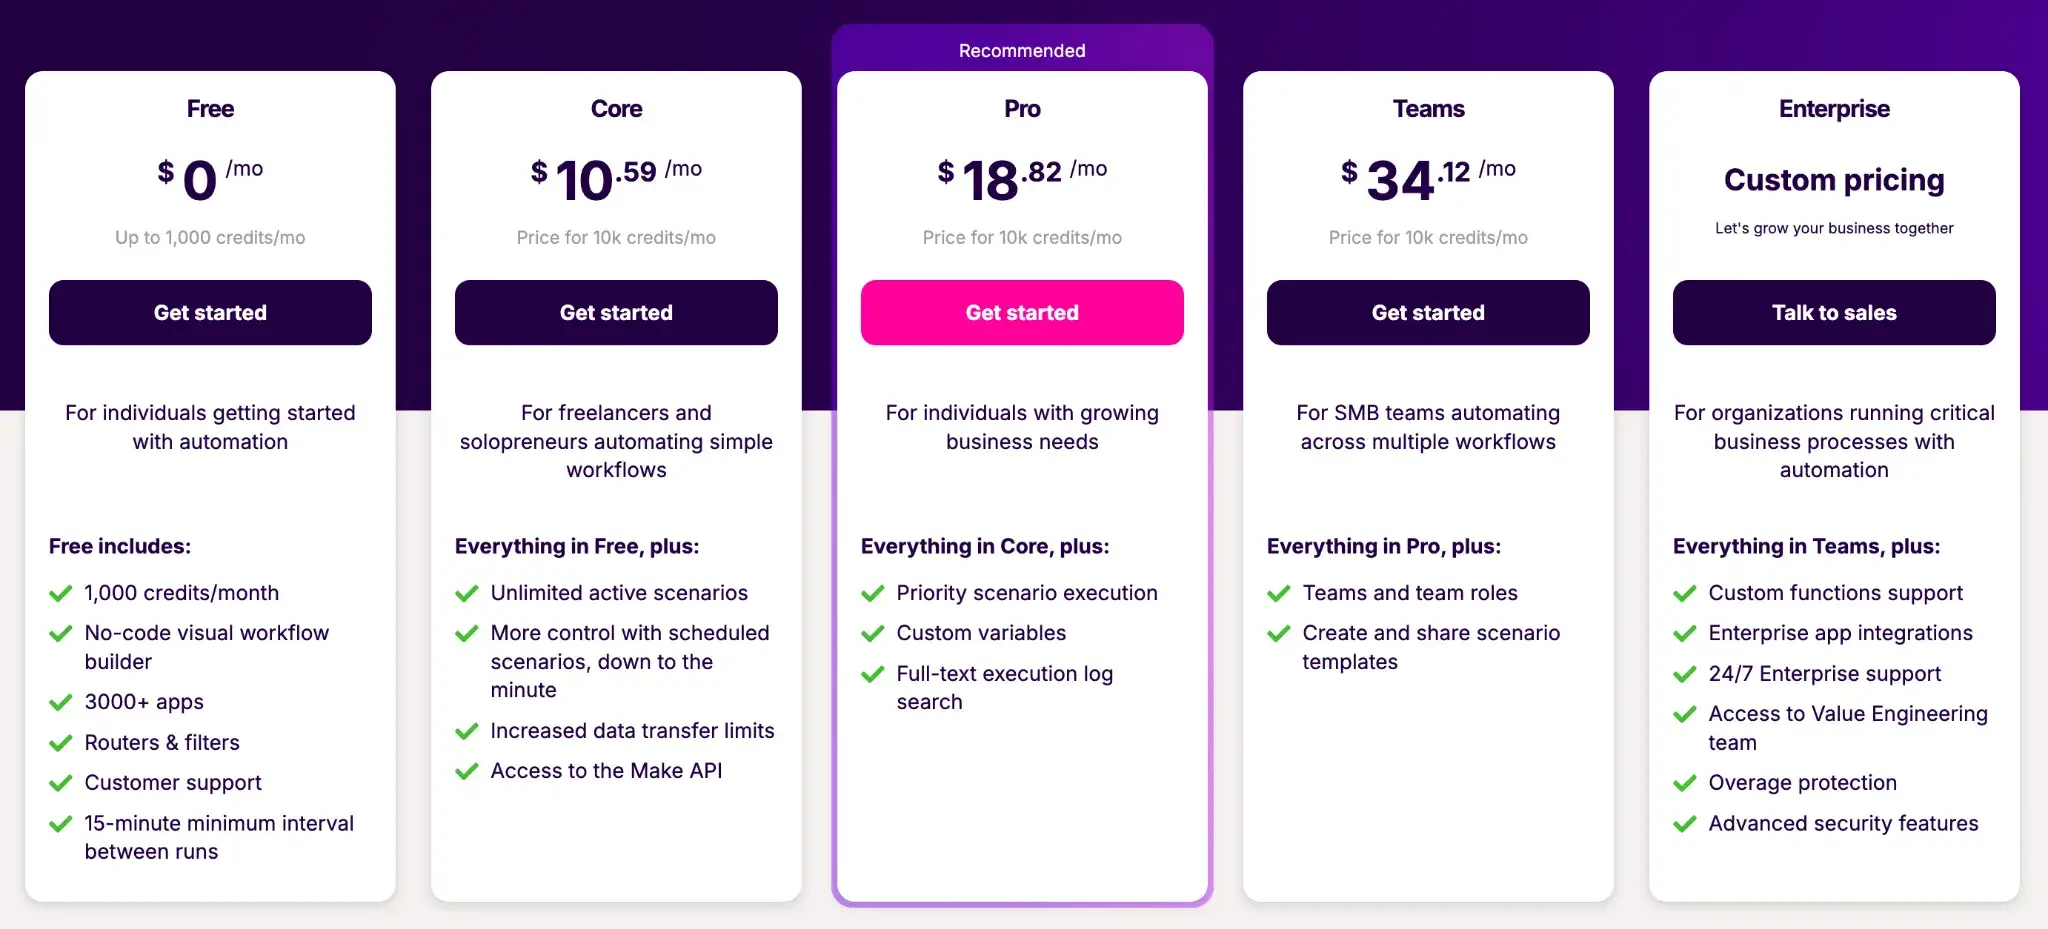Screen dimensions: 2048x929
Task: Click the checkmark beside Teams and team roles
Action: pos(1279,593)
